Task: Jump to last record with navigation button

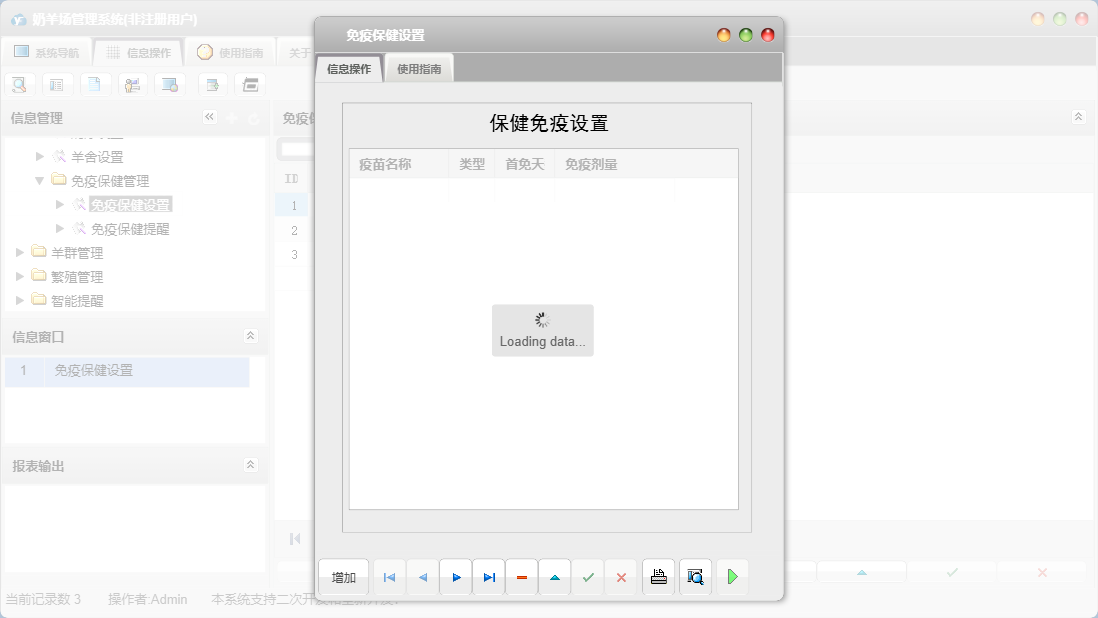Action: pyautogui.click(x=489, y=577)
